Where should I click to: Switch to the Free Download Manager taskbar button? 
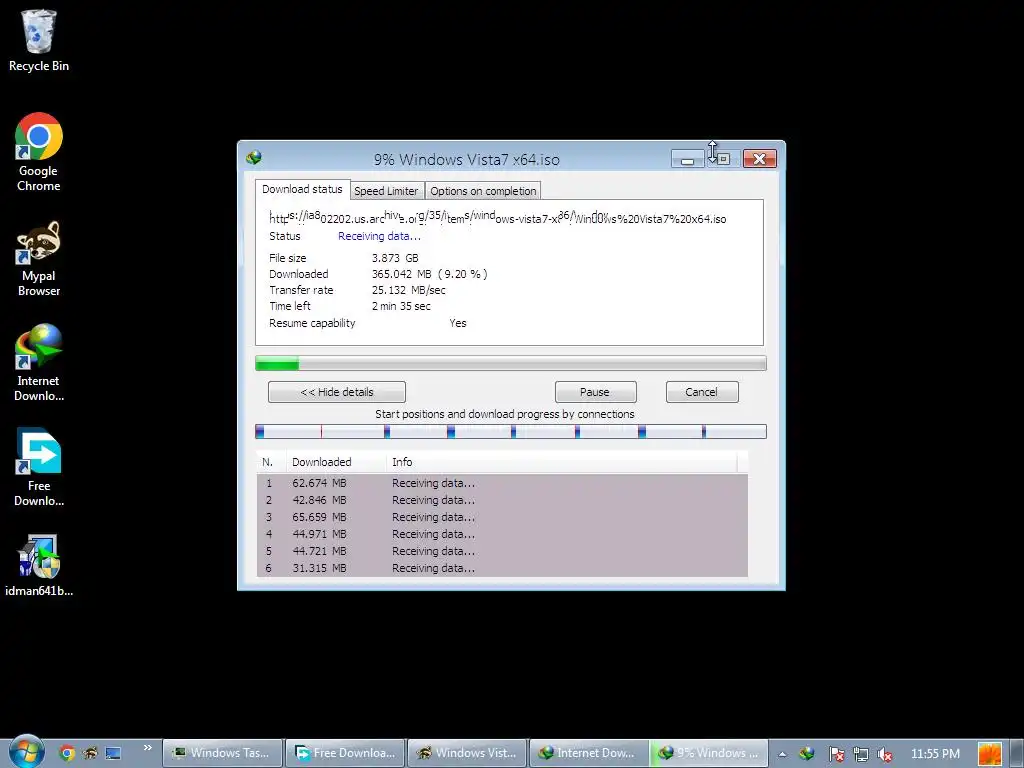tap(345, 753)
